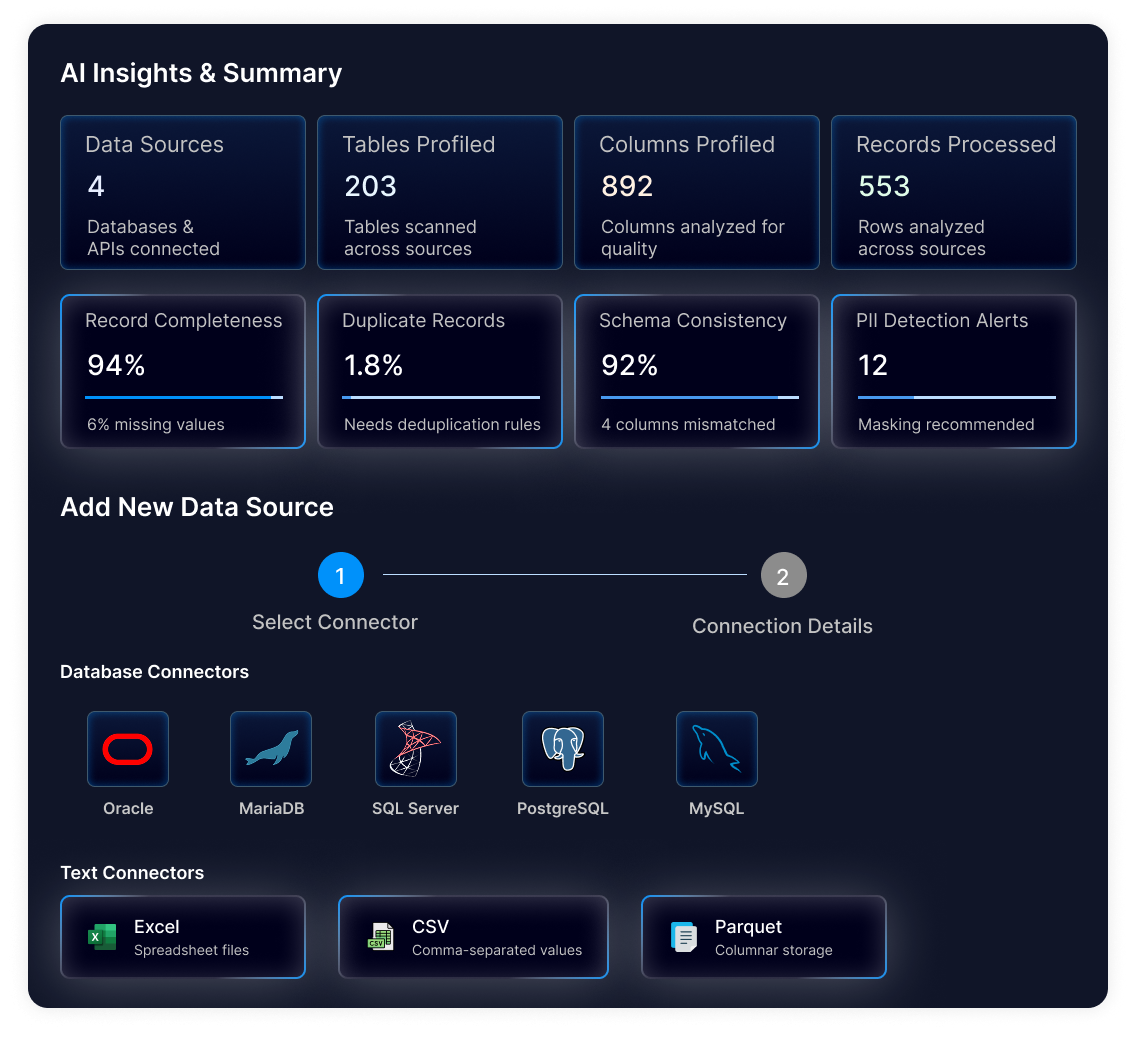Screen dimensions: 1137x1043
Task: Click the Schema Consistency progress bar
Action: tap(698, 397)
